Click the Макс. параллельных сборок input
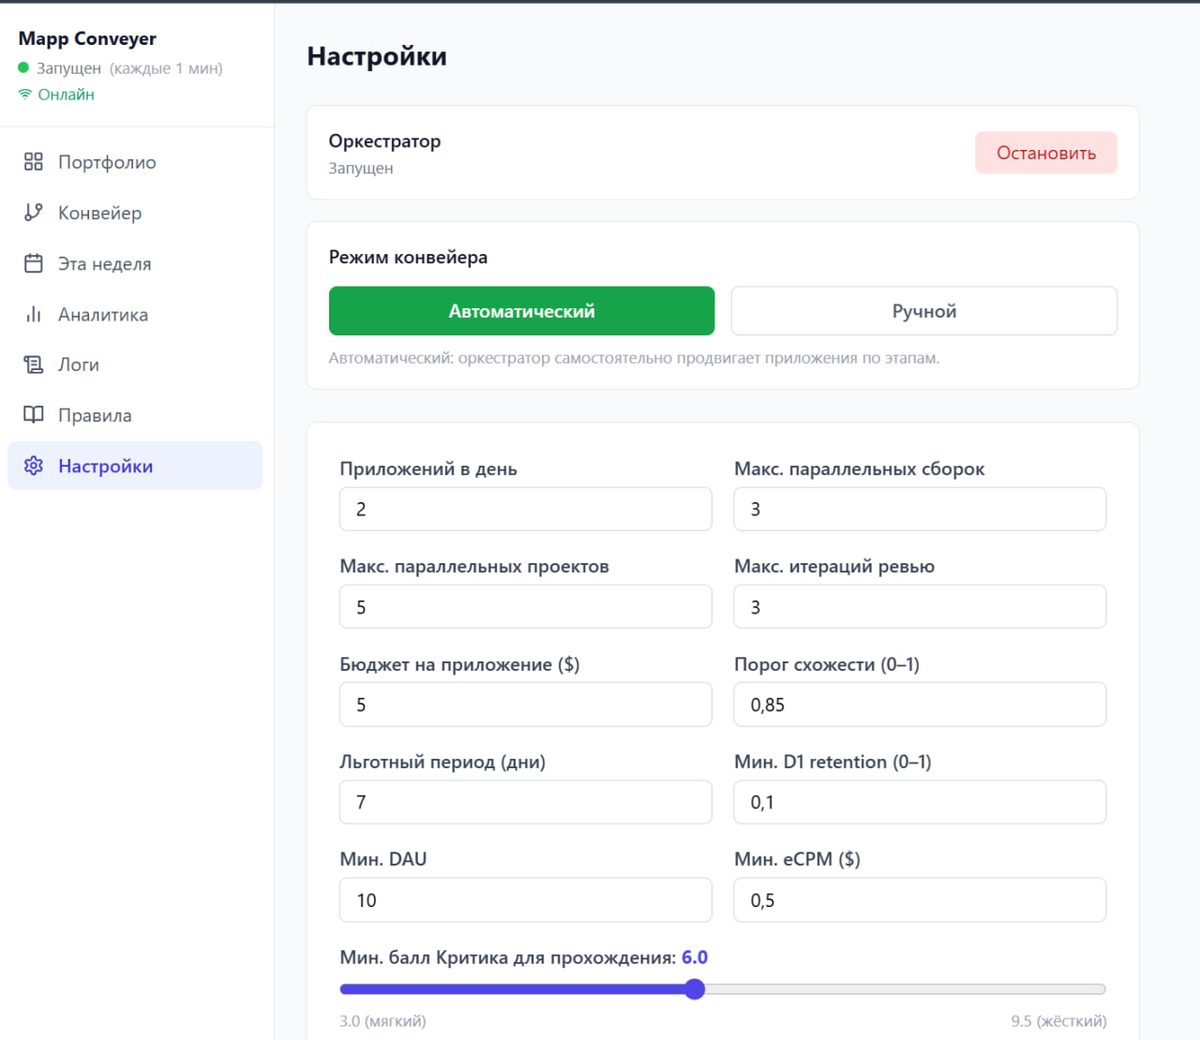 (x=920, y=509)
